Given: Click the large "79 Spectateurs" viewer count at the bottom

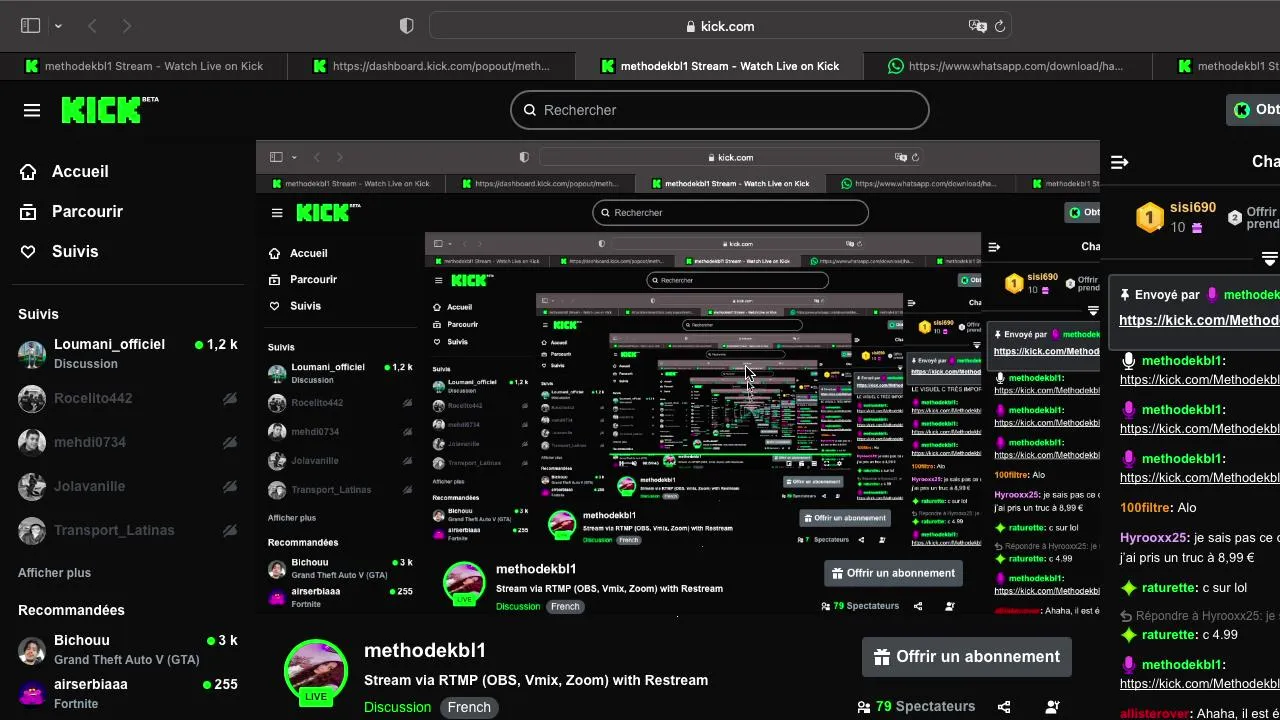Looking at the screenshot, I should click(x=916, y=707).
